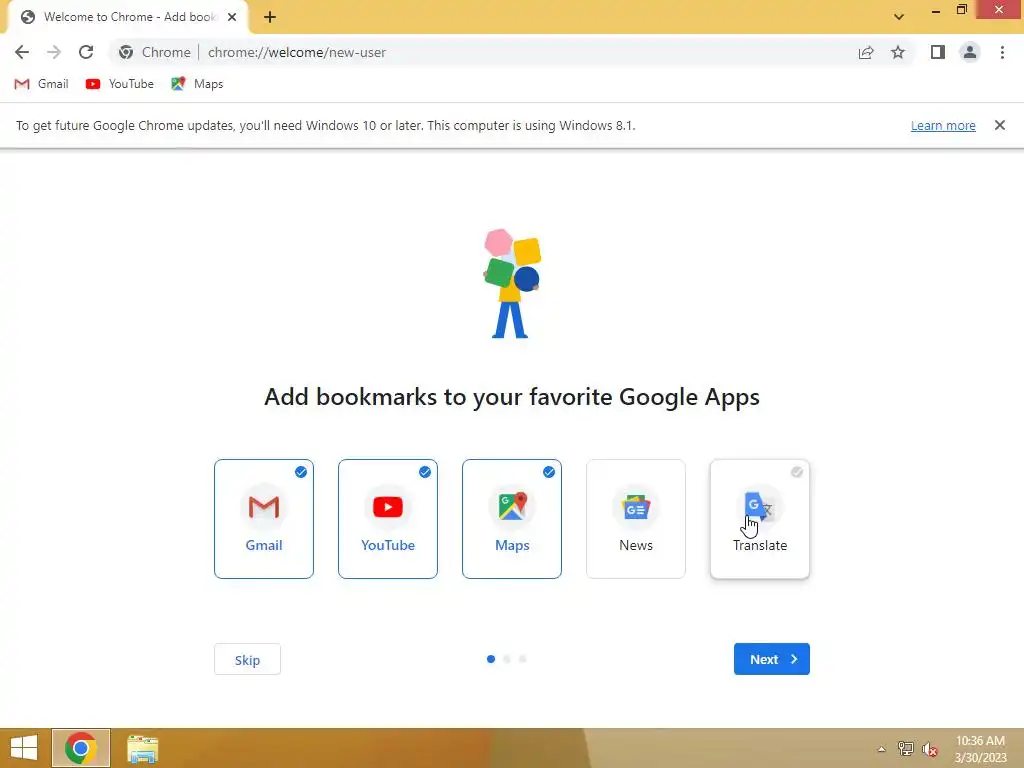1024x768 pixels.
Task: Deselect the YouTube app card
Action: pyautogui.click(x=388, y=519)
